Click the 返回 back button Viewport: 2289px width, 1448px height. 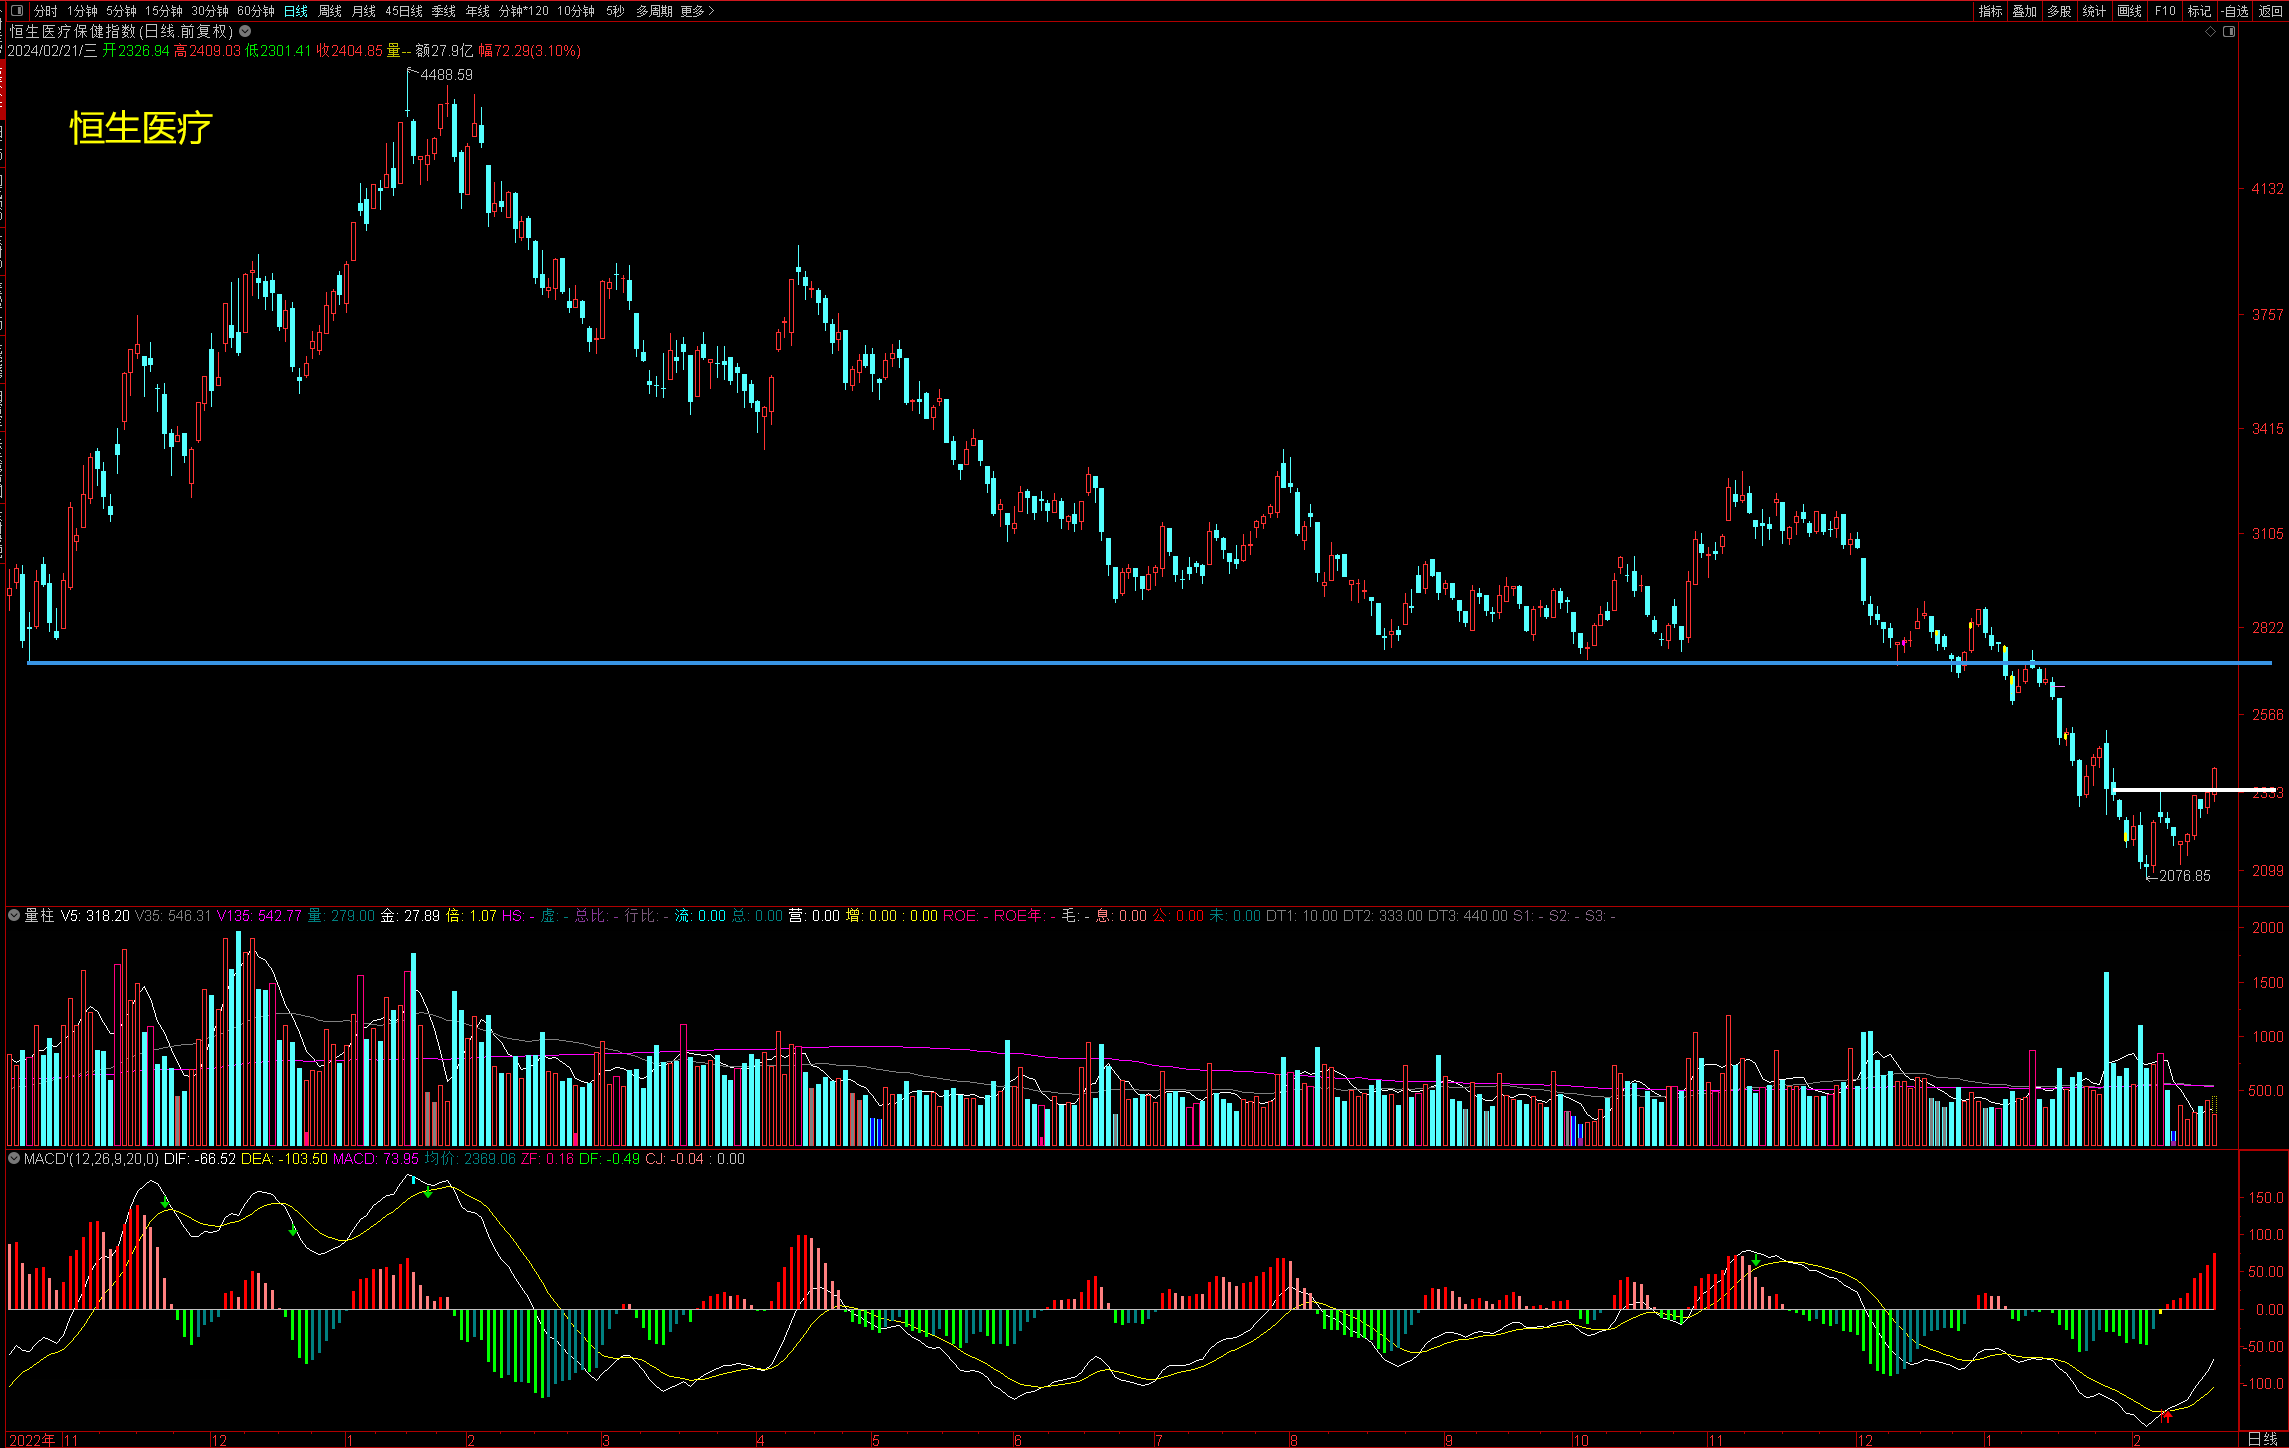click(2270, 11)
